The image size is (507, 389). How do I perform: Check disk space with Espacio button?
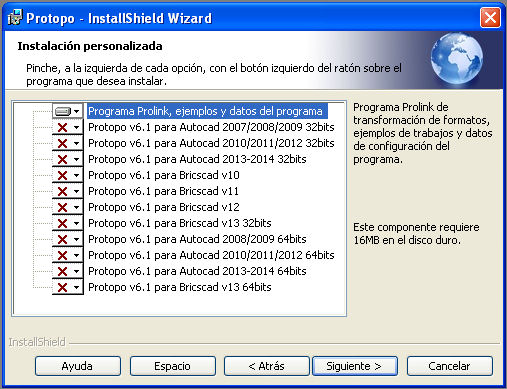pyautogui.click(x=173, y=366)
